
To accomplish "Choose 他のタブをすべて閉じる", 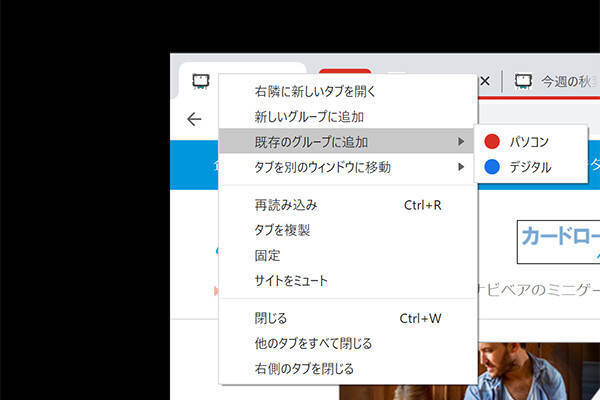I will click(x=348, y=344).
